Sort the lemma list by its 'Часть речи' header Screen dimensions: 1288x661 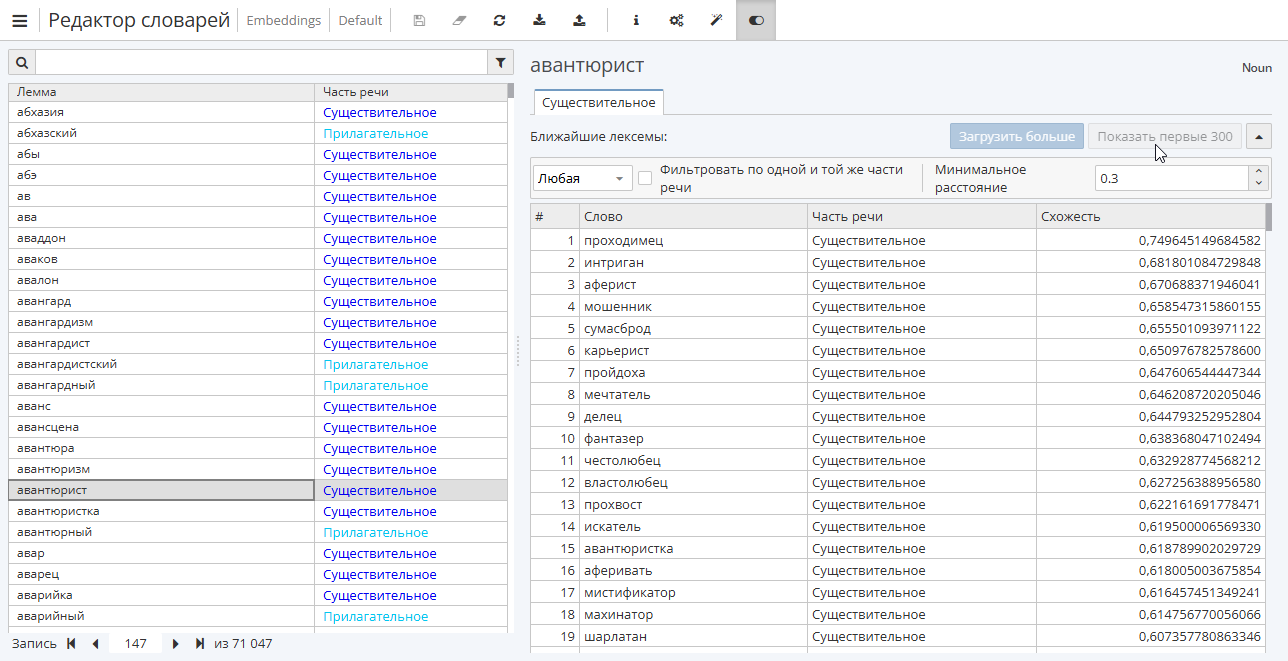(411, 92)
